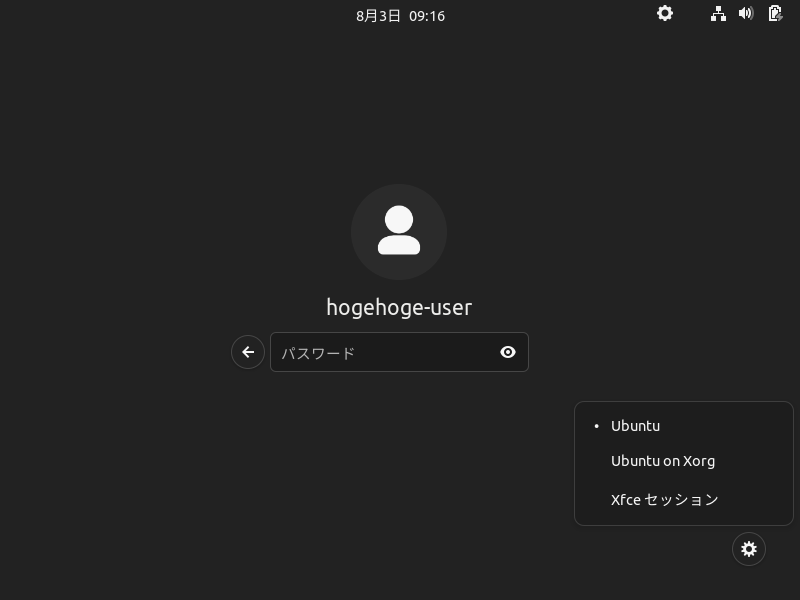
Task: Open the accessibility menu in top bar
Action: coord(664,13)
